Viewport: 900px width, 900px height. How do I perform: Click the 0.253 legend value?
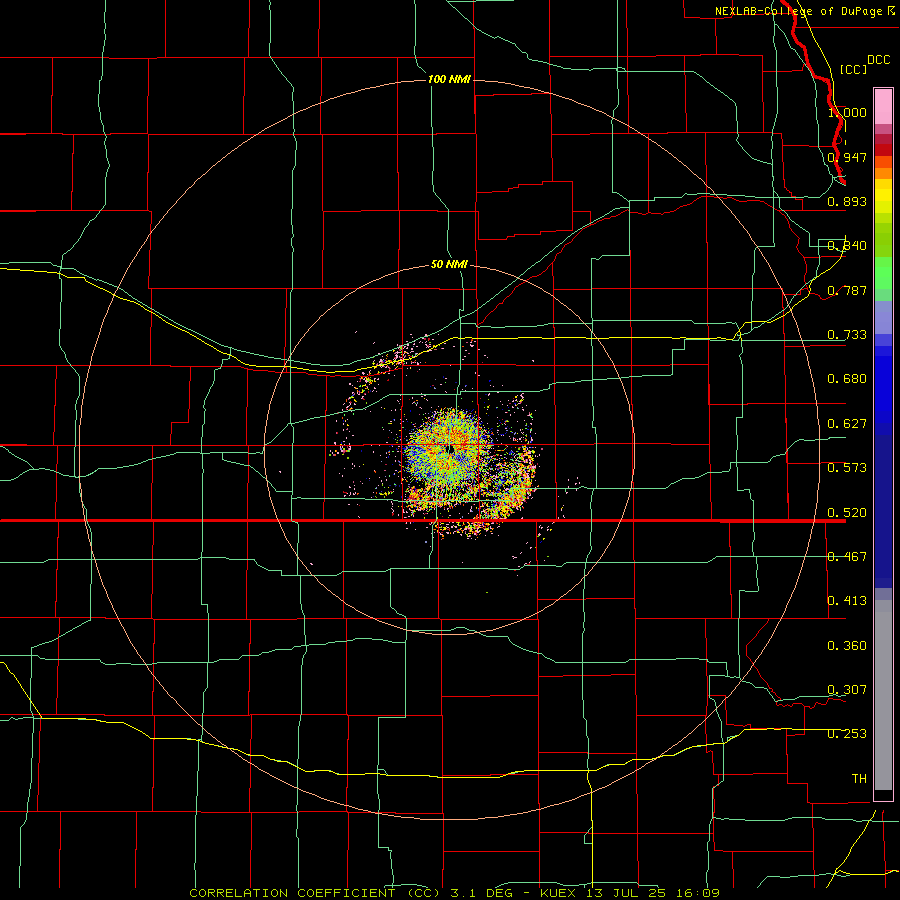click(x=847, y=734)
